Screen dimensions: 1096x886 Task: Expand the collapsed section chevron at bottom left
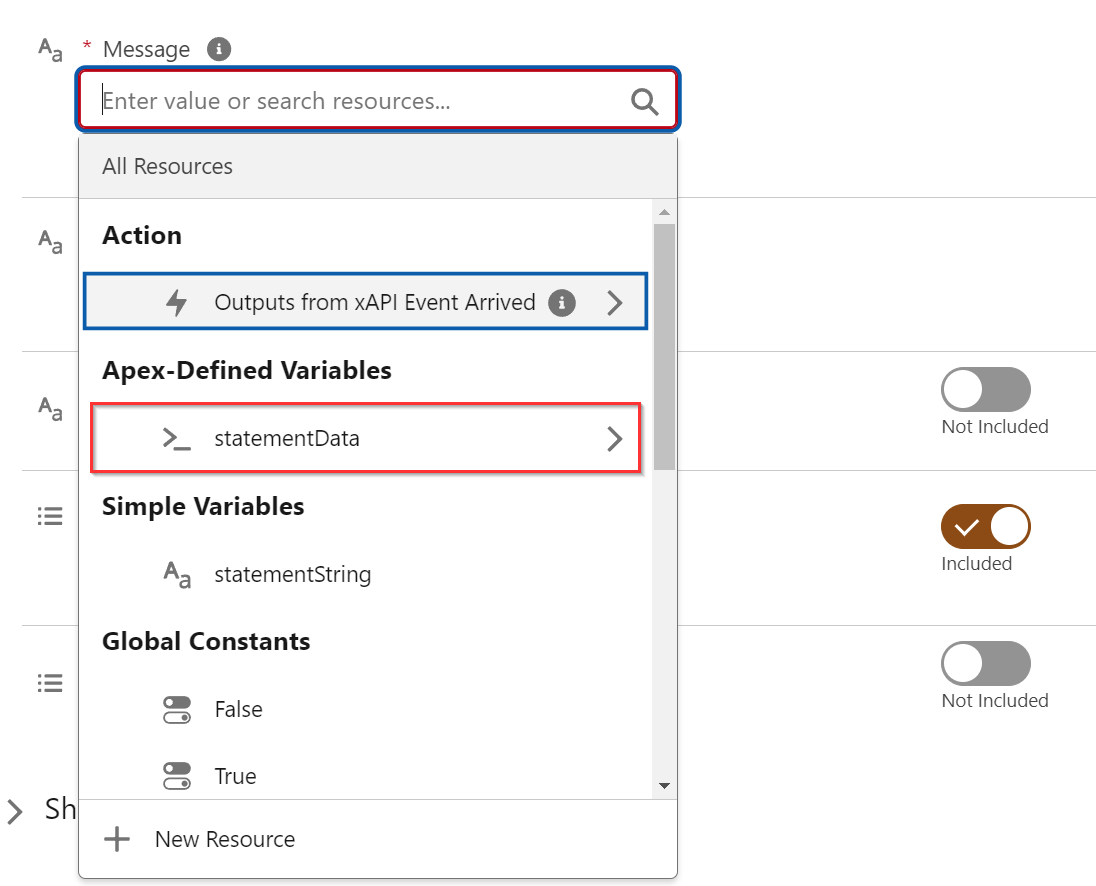15,811
